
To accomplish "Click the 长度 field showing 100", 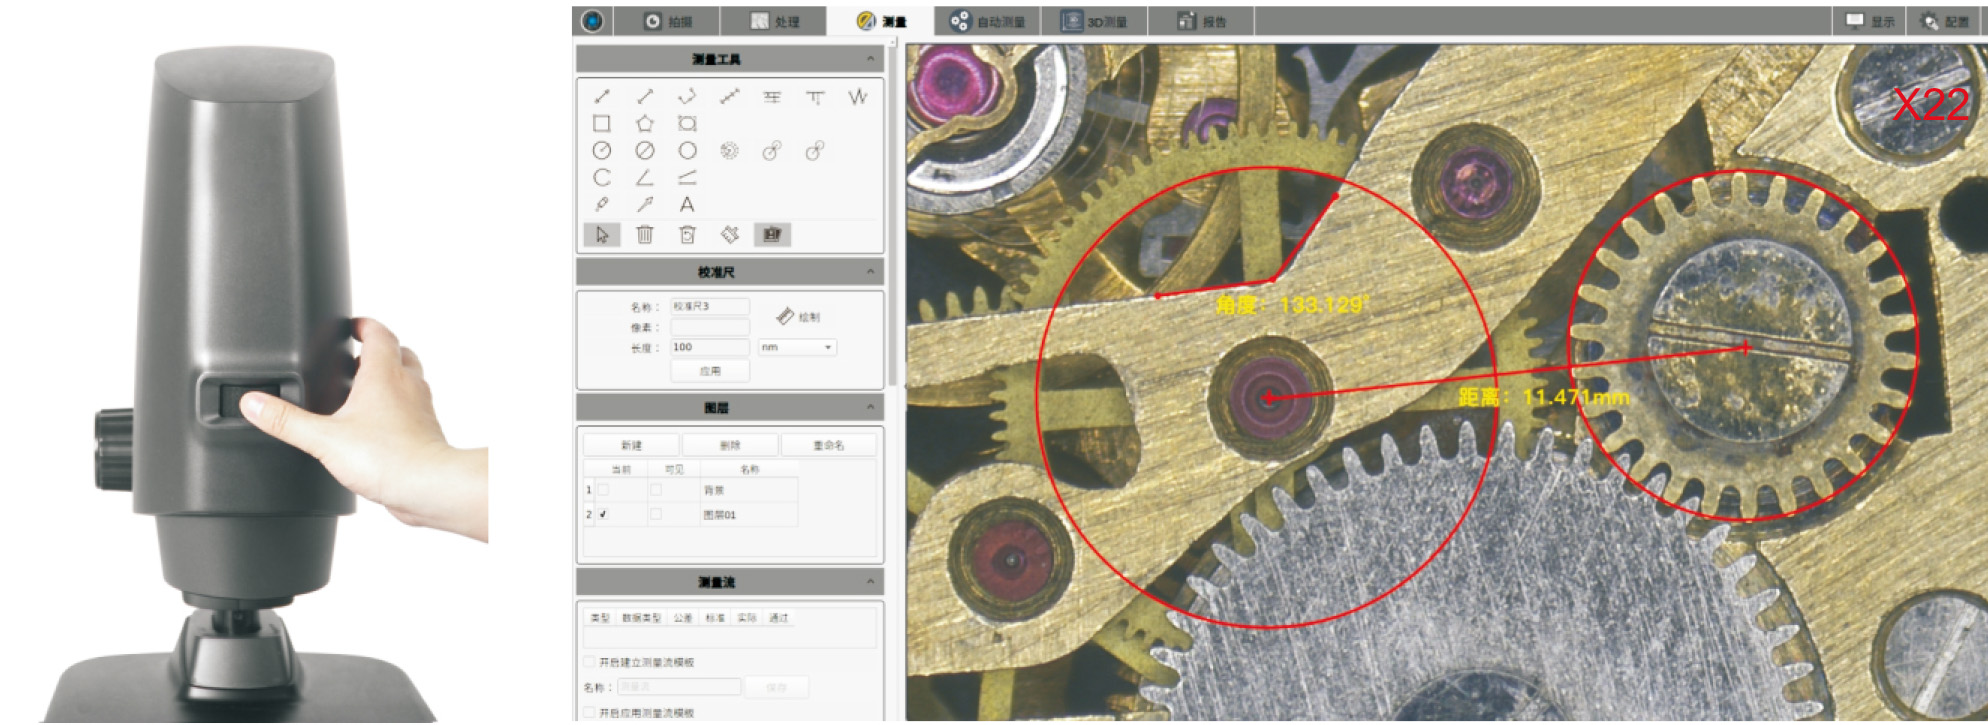I will [x=710, y=347].
